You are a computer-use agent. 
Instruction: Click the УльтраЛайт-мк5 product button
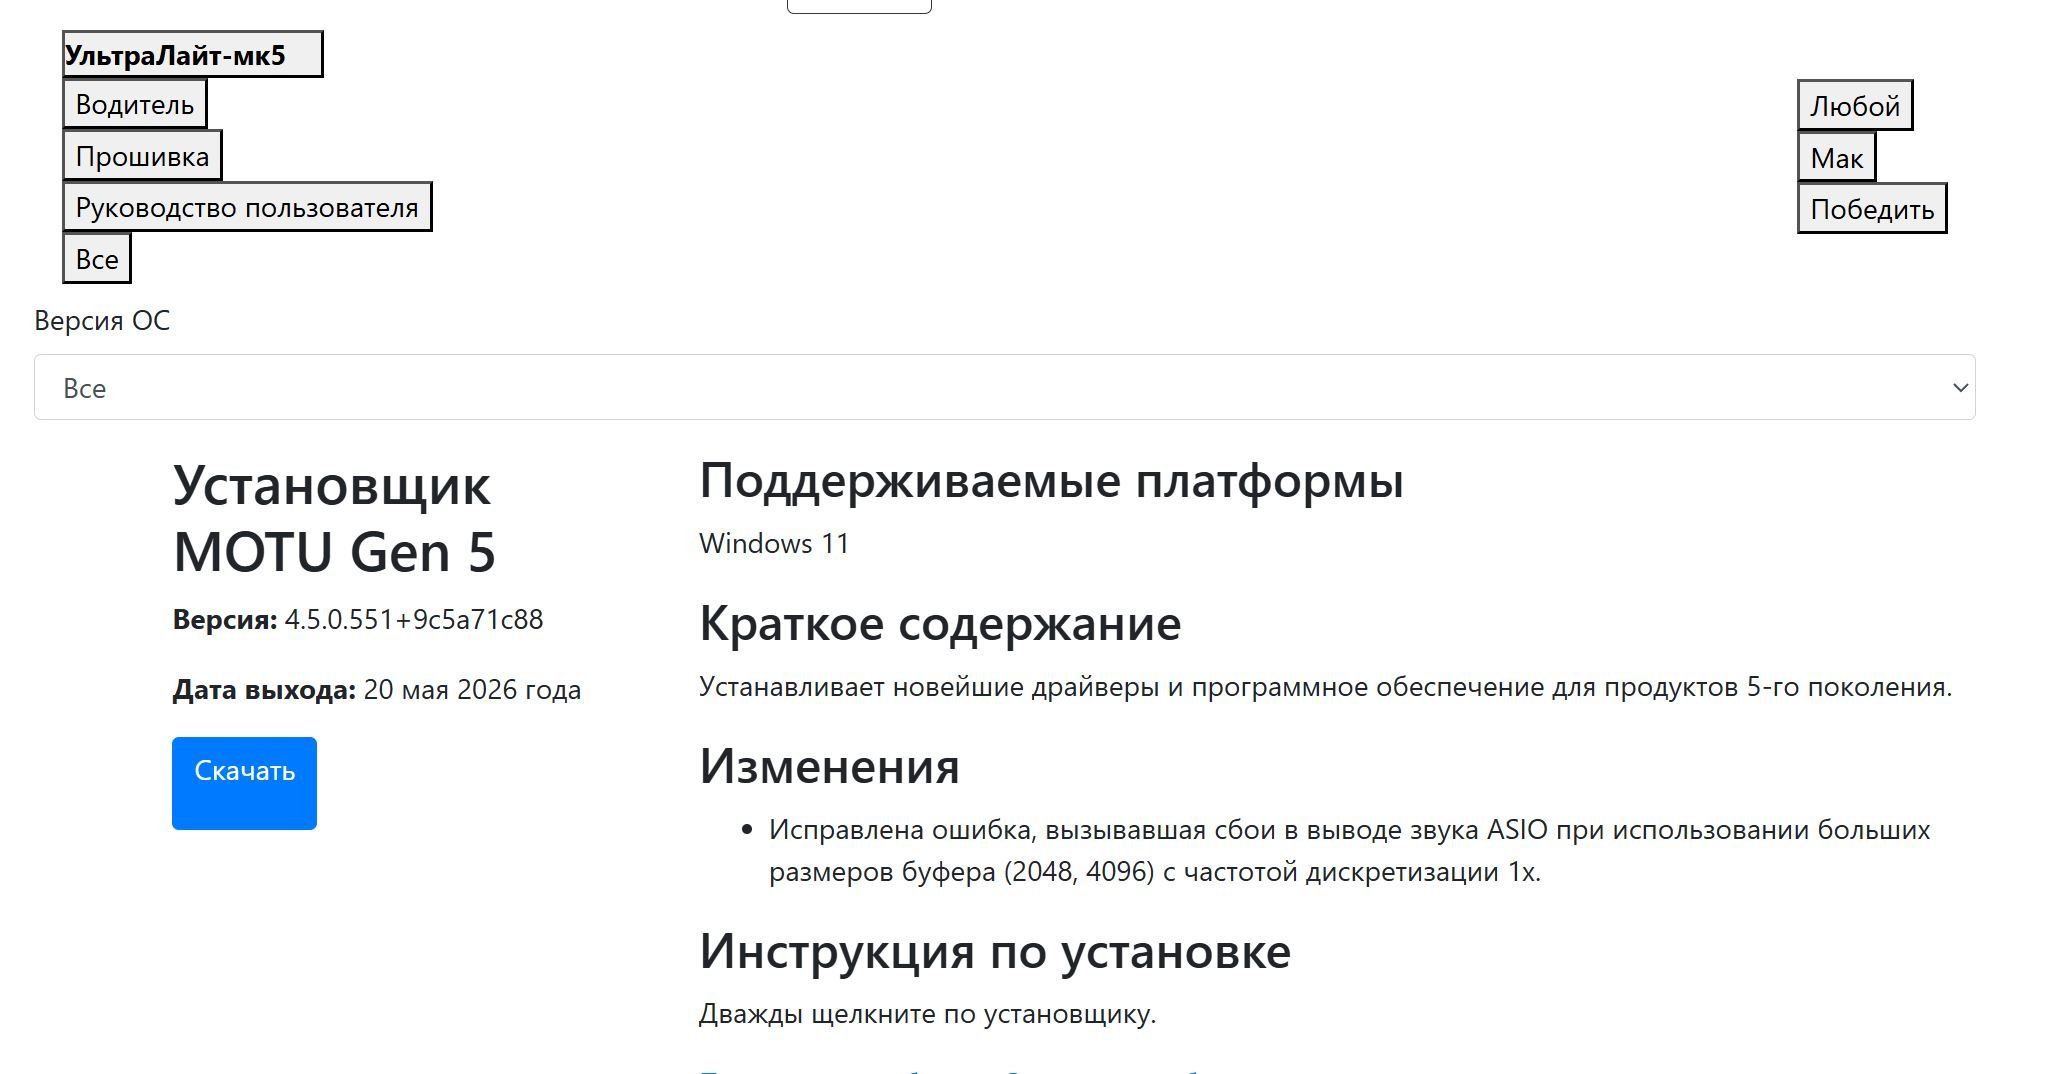(x=192, y=54)
